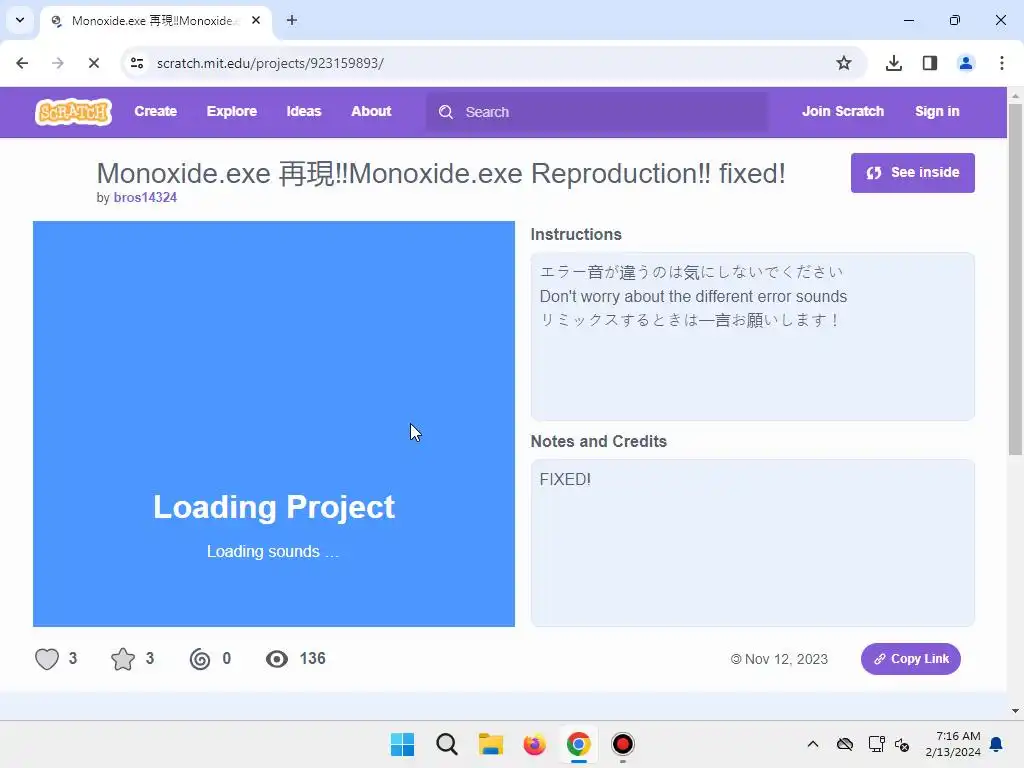Open the Explore menu item
Image resolution: width=1024 pixels, height=768 pixels.
coord(232,112)
